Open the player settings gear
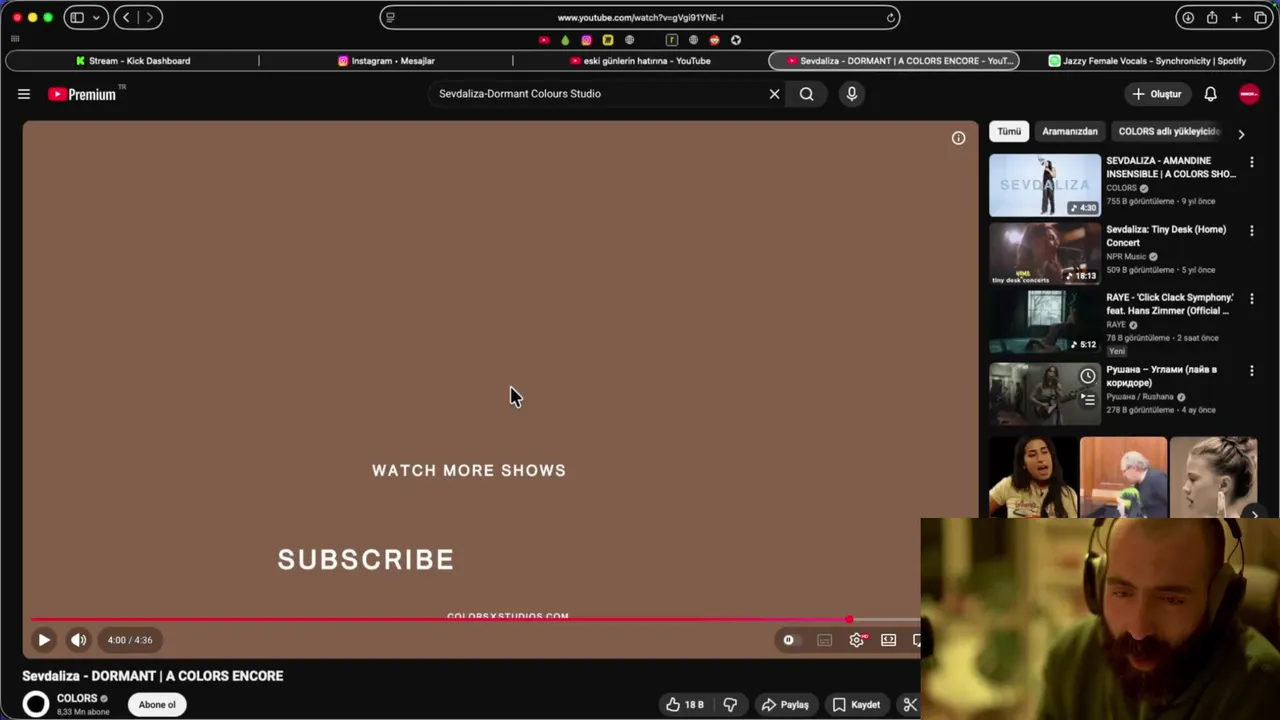 click(857, 640)
